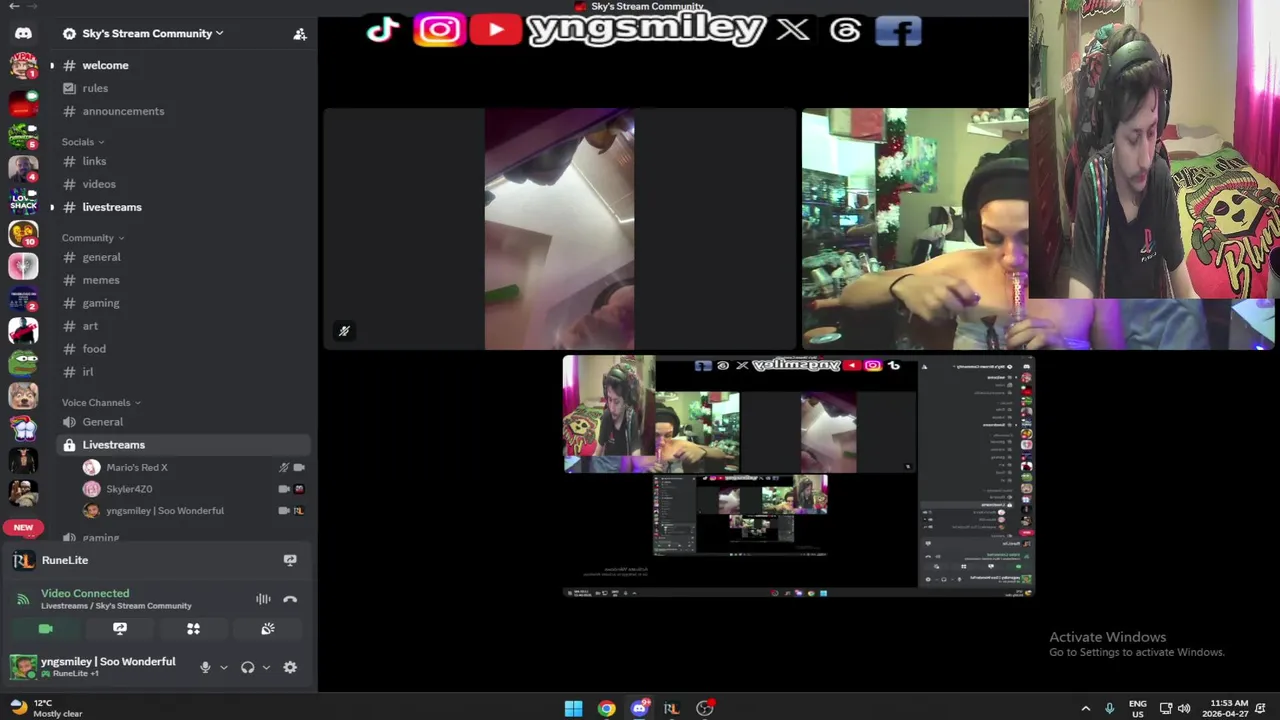Click the share your screen button

pyautogui.click(x=120, y=629)
